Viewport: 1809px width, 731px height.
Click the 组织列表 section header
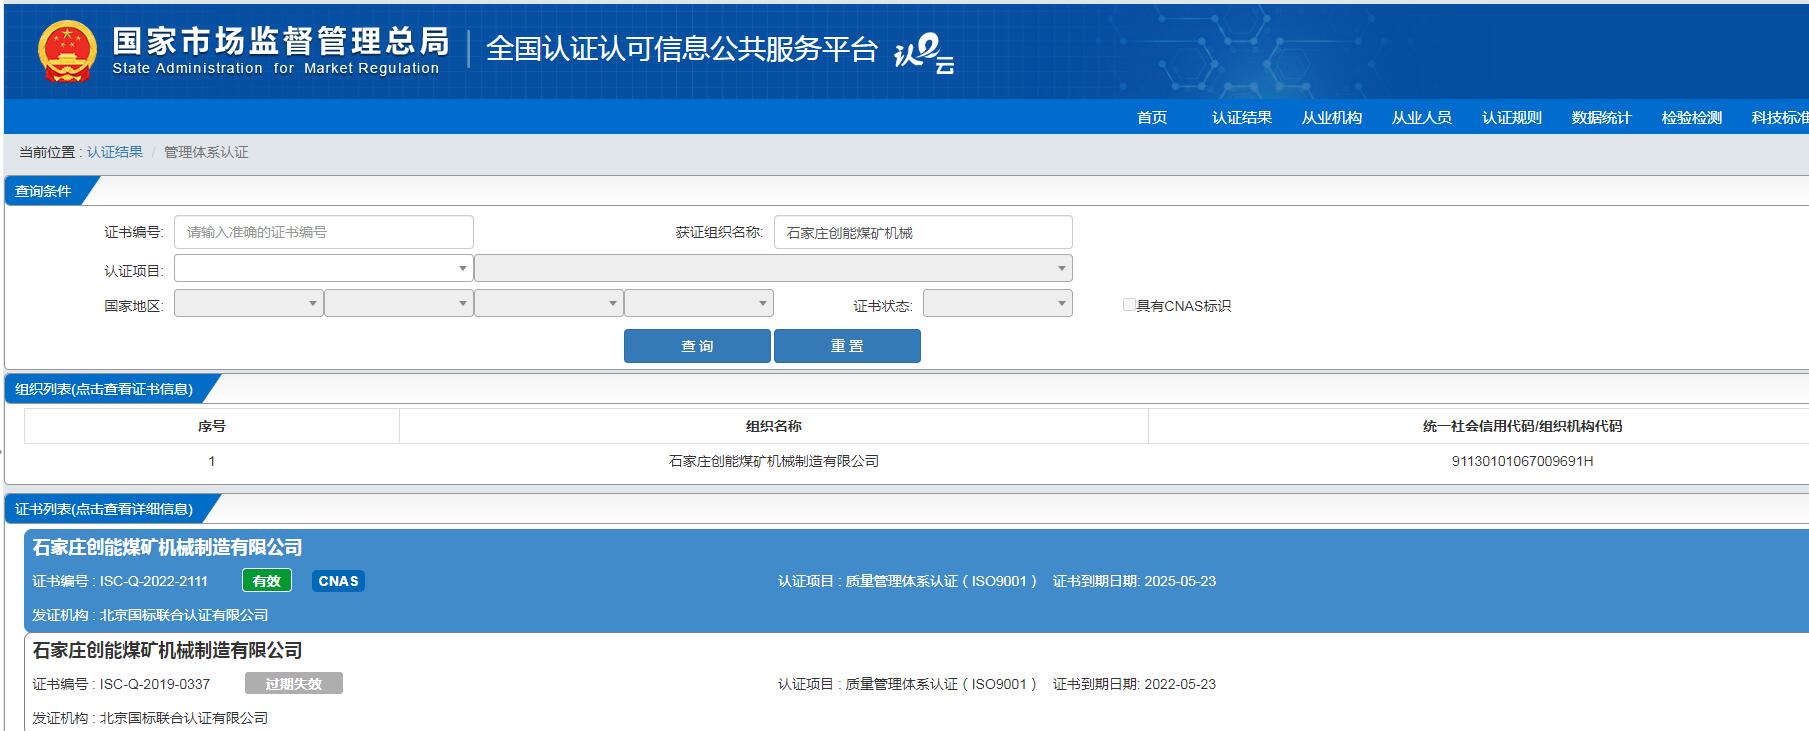[104, 389]
